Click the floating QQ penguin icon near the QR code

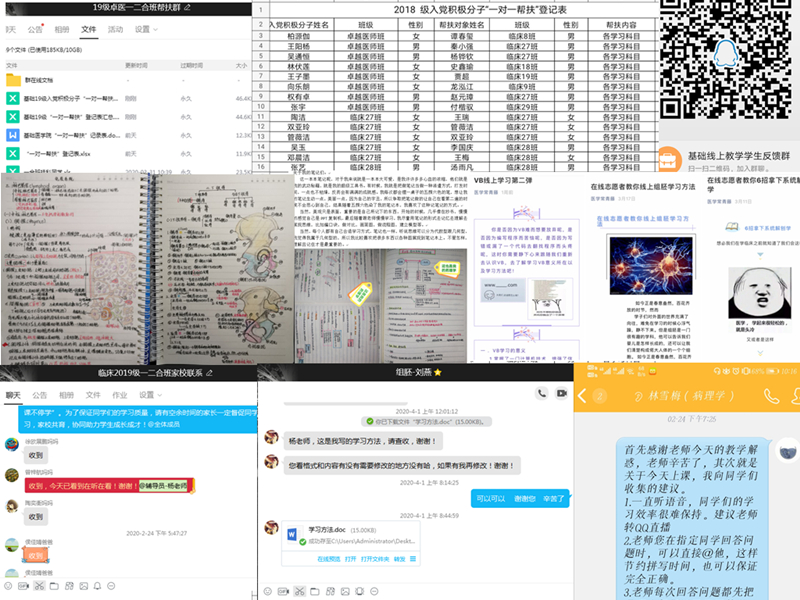point(725,52)
